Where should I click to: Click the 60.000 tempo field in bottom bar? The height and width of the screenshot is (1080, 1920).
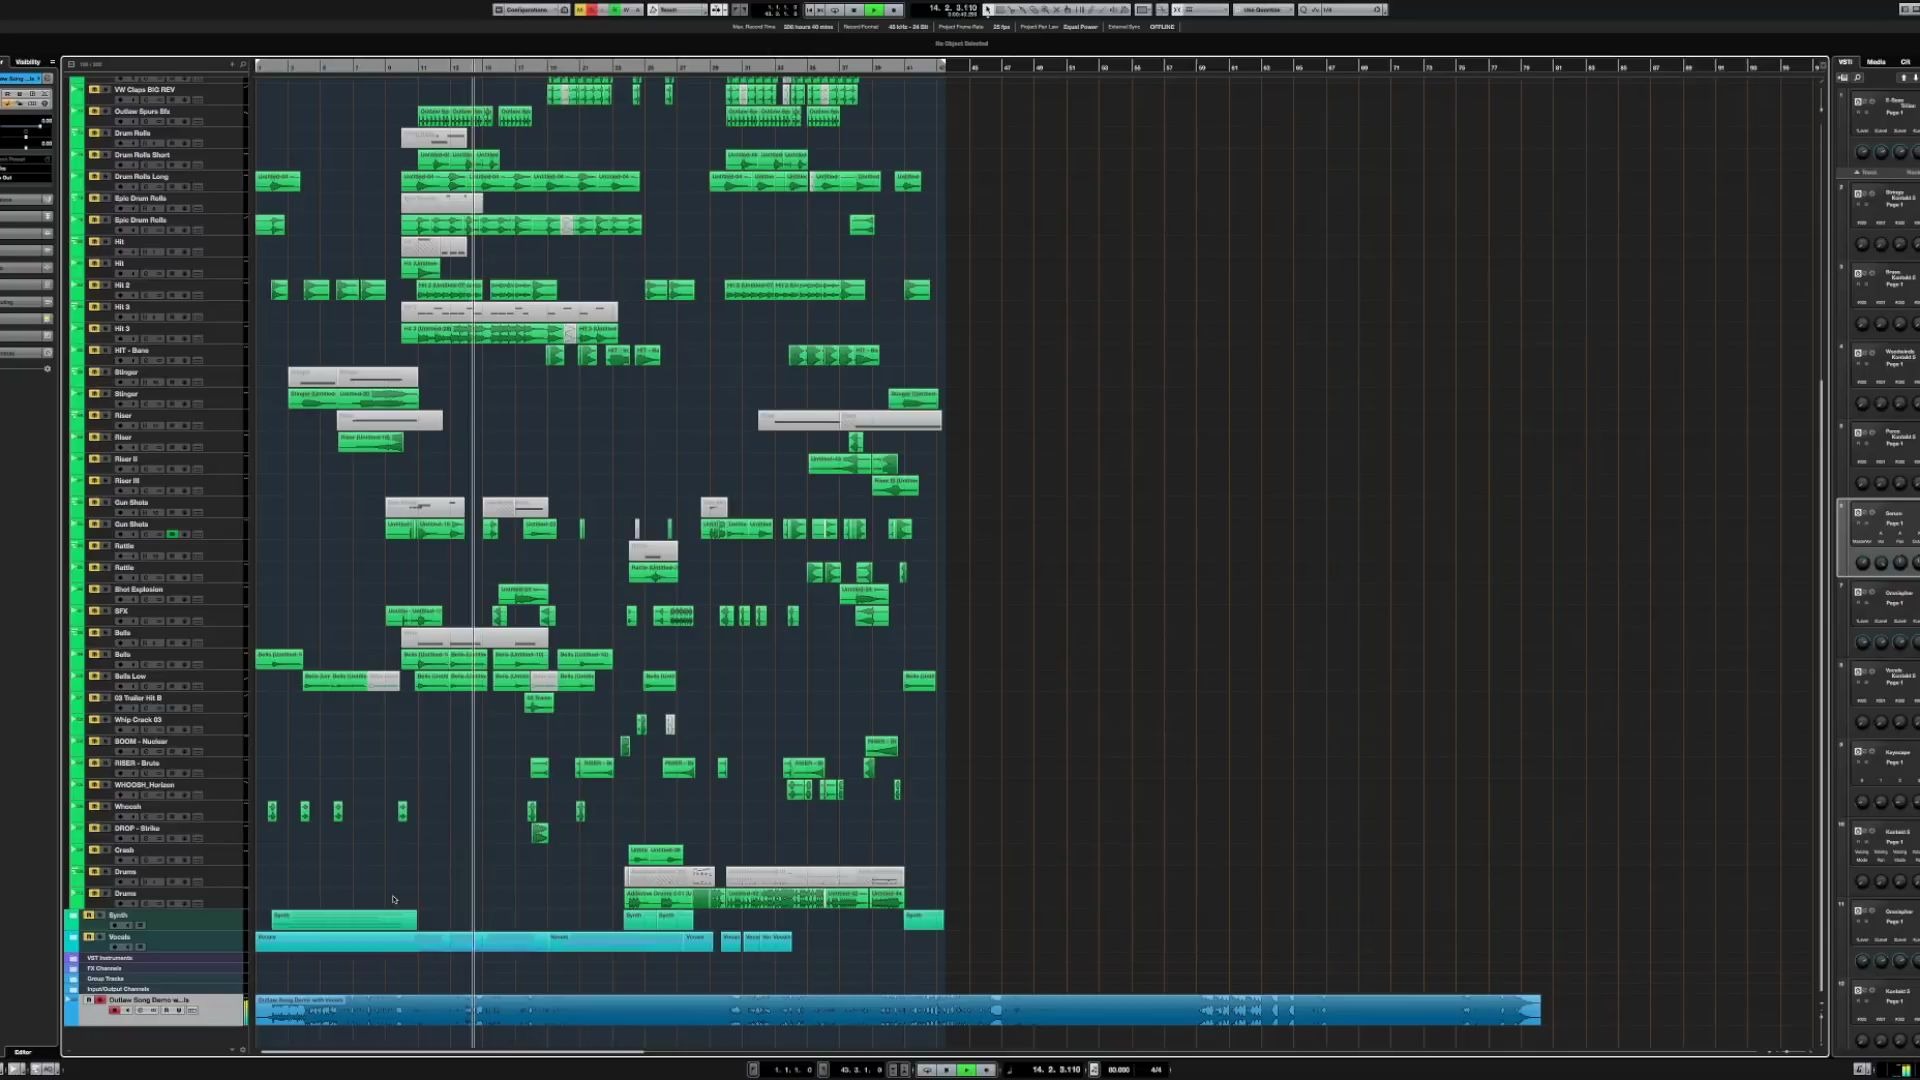[1119, 1070]
